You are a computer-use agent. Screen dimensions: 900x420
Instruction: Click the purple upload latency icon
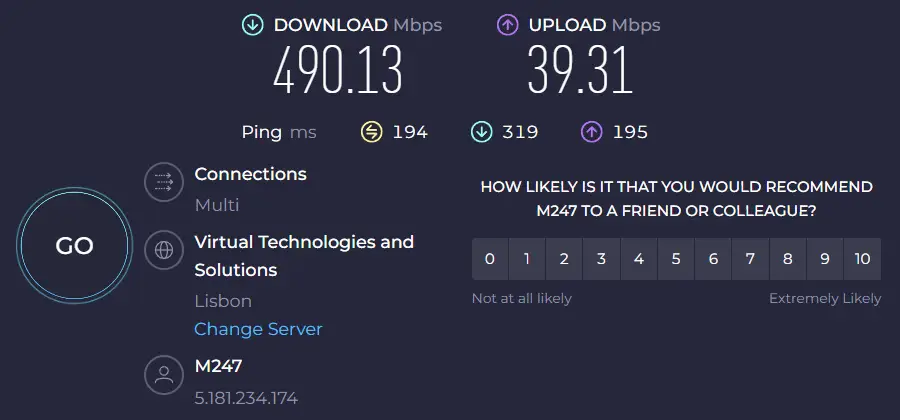591,133
